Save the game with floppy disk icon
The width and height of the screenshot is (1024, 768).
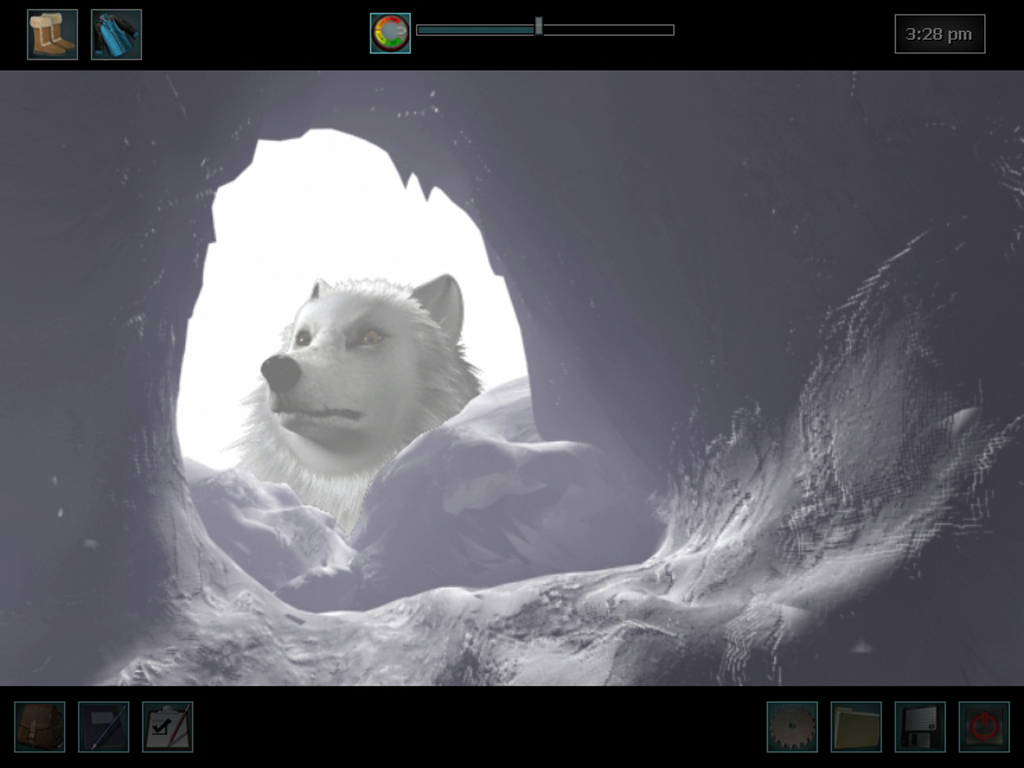point(920,726)
